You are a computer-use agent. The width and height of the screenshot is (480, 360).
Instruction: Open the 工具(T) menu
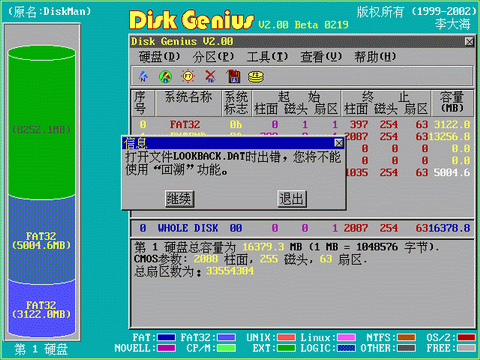point(267,57)
